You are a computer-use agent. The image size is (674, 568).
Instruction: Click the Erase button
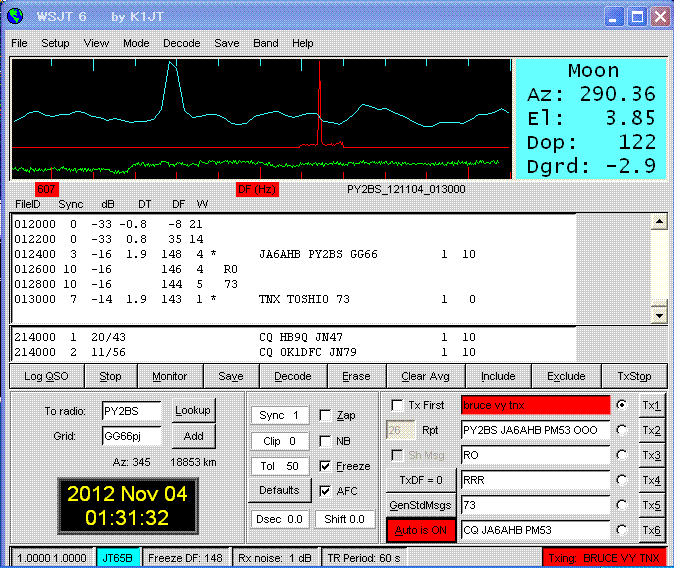pos(356,376)
